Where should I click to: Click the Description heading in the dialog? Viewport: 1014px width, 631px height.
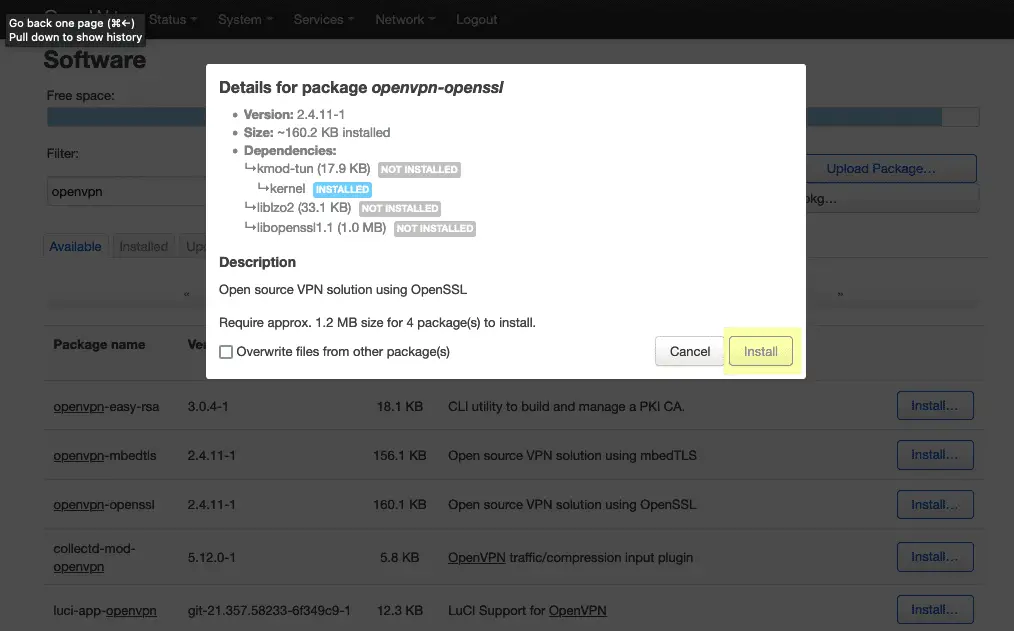pos(257,262)
